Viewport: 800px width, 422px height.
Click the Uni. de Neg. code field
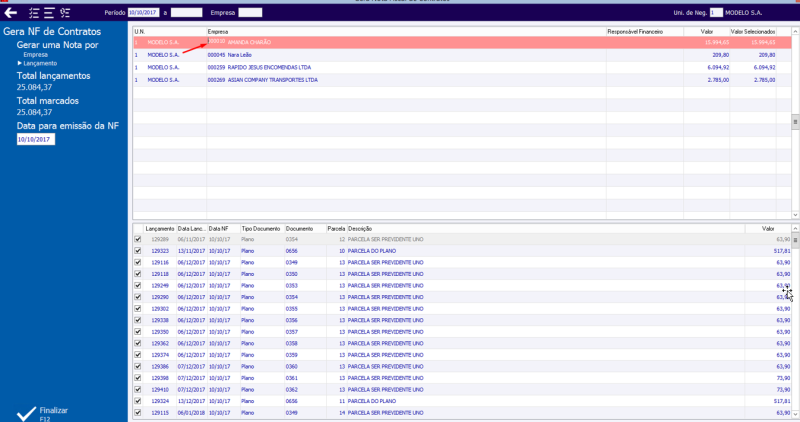716,13
